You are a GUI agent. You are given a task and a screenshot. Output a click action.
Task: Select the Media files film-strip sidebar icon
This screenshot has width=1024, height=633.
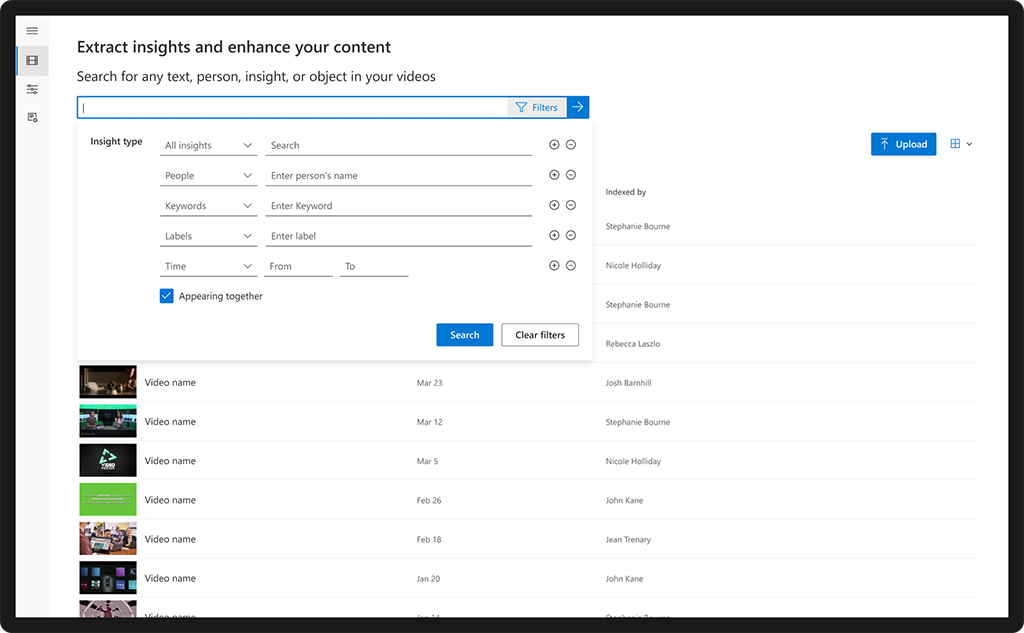tap(32, 60)
